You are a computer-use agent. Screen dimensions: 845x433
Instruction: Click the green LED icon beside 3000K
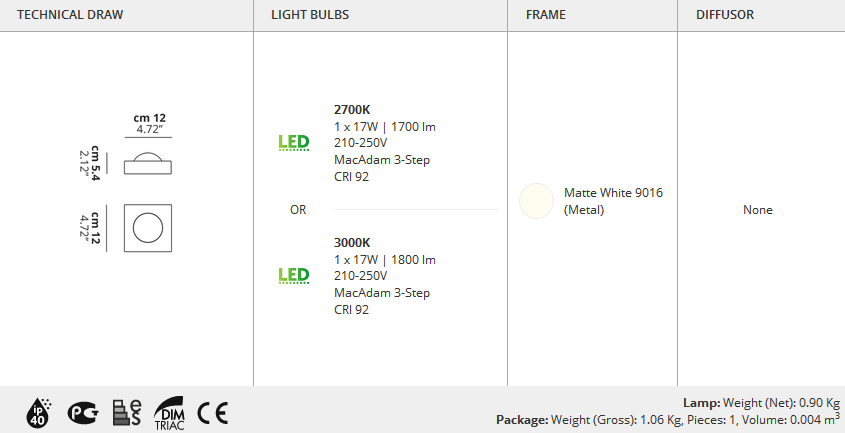pyautogui.click(x=294, y=276)
